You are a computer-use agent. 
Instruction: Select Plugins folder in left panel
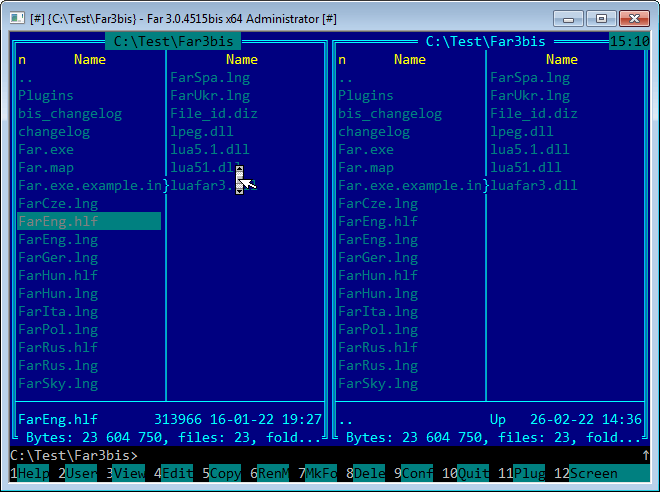click(x=46, y=96)
